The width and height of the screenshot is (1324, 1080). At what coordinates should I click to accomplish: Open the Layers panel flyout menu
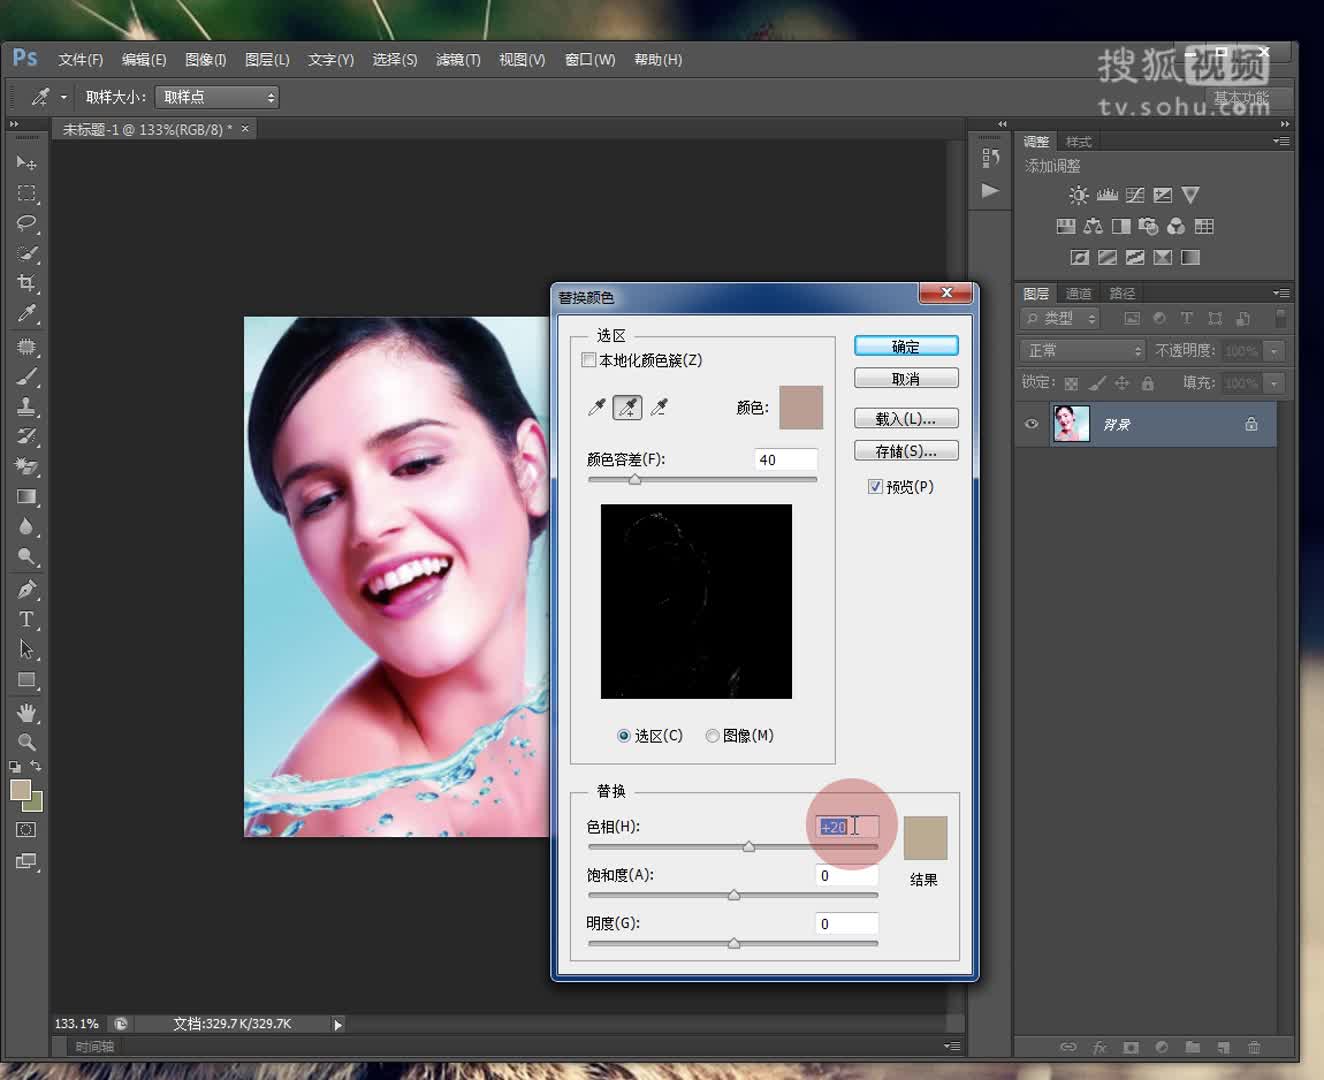point(1281,293)
